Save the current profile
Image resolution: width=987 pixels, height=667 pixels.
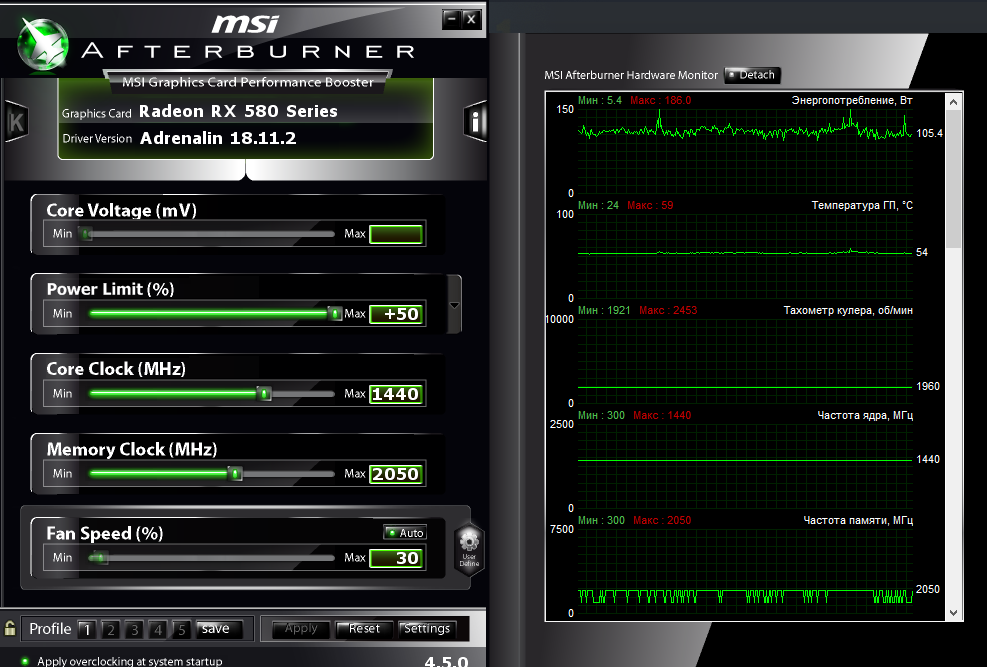click(x=218, y=629)
